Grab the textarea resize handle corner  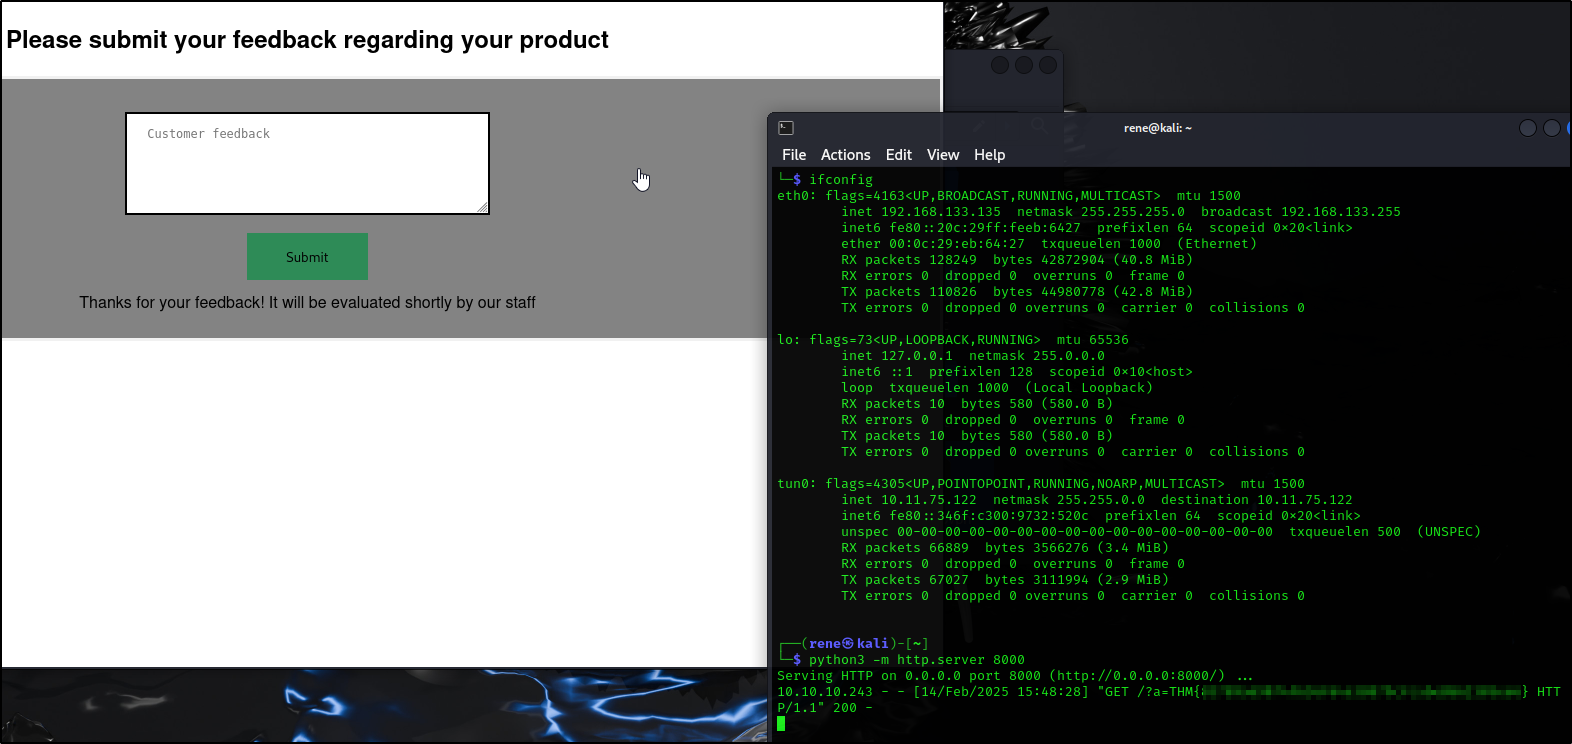pyautogui.click(x=483, y=207)
